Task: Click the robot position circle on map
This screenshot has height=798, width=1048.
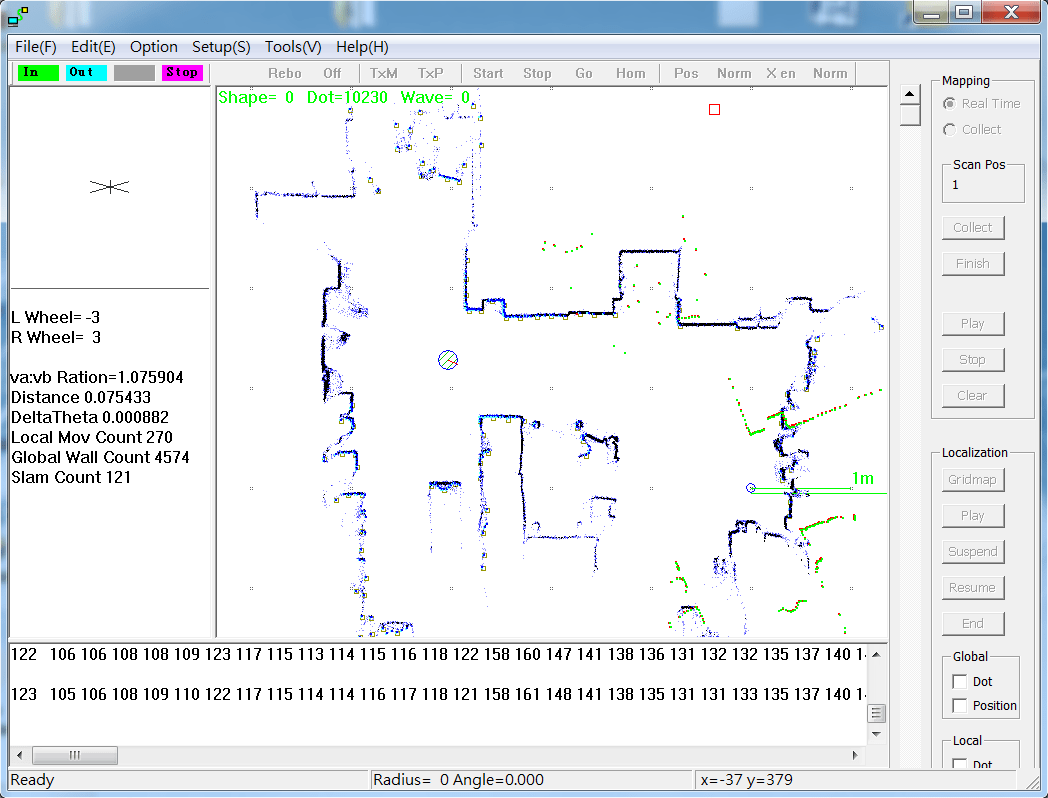Action: [x=448, y=360]
